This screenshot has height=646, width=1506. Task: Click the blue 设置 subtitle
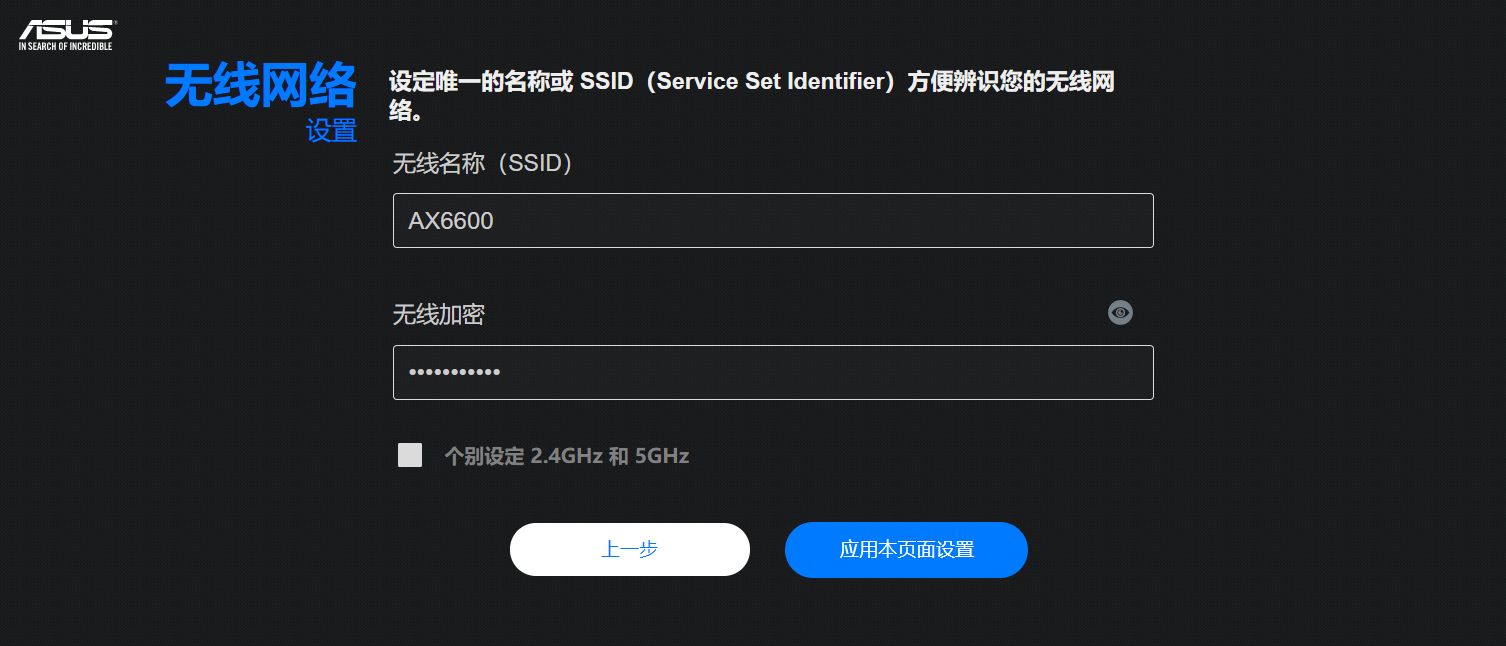[x=331, y=131]
